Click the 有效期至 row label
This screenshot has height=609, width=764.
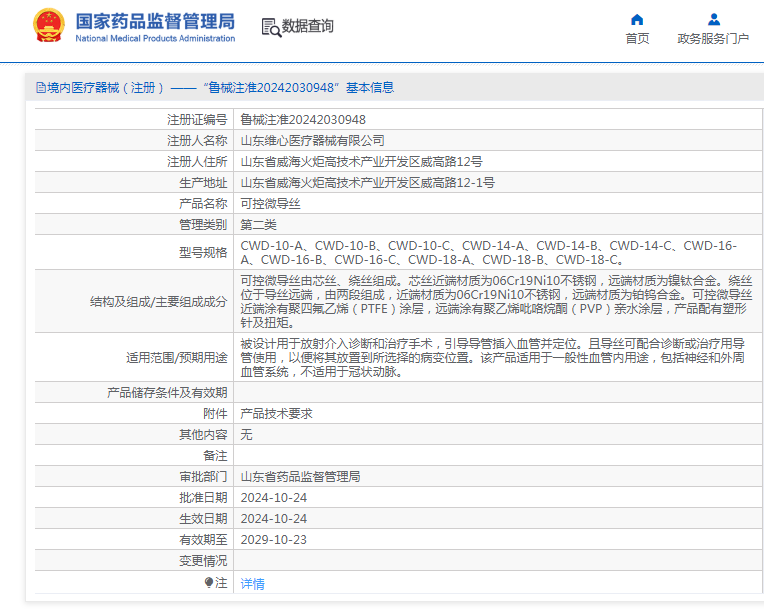click(203, 539)
